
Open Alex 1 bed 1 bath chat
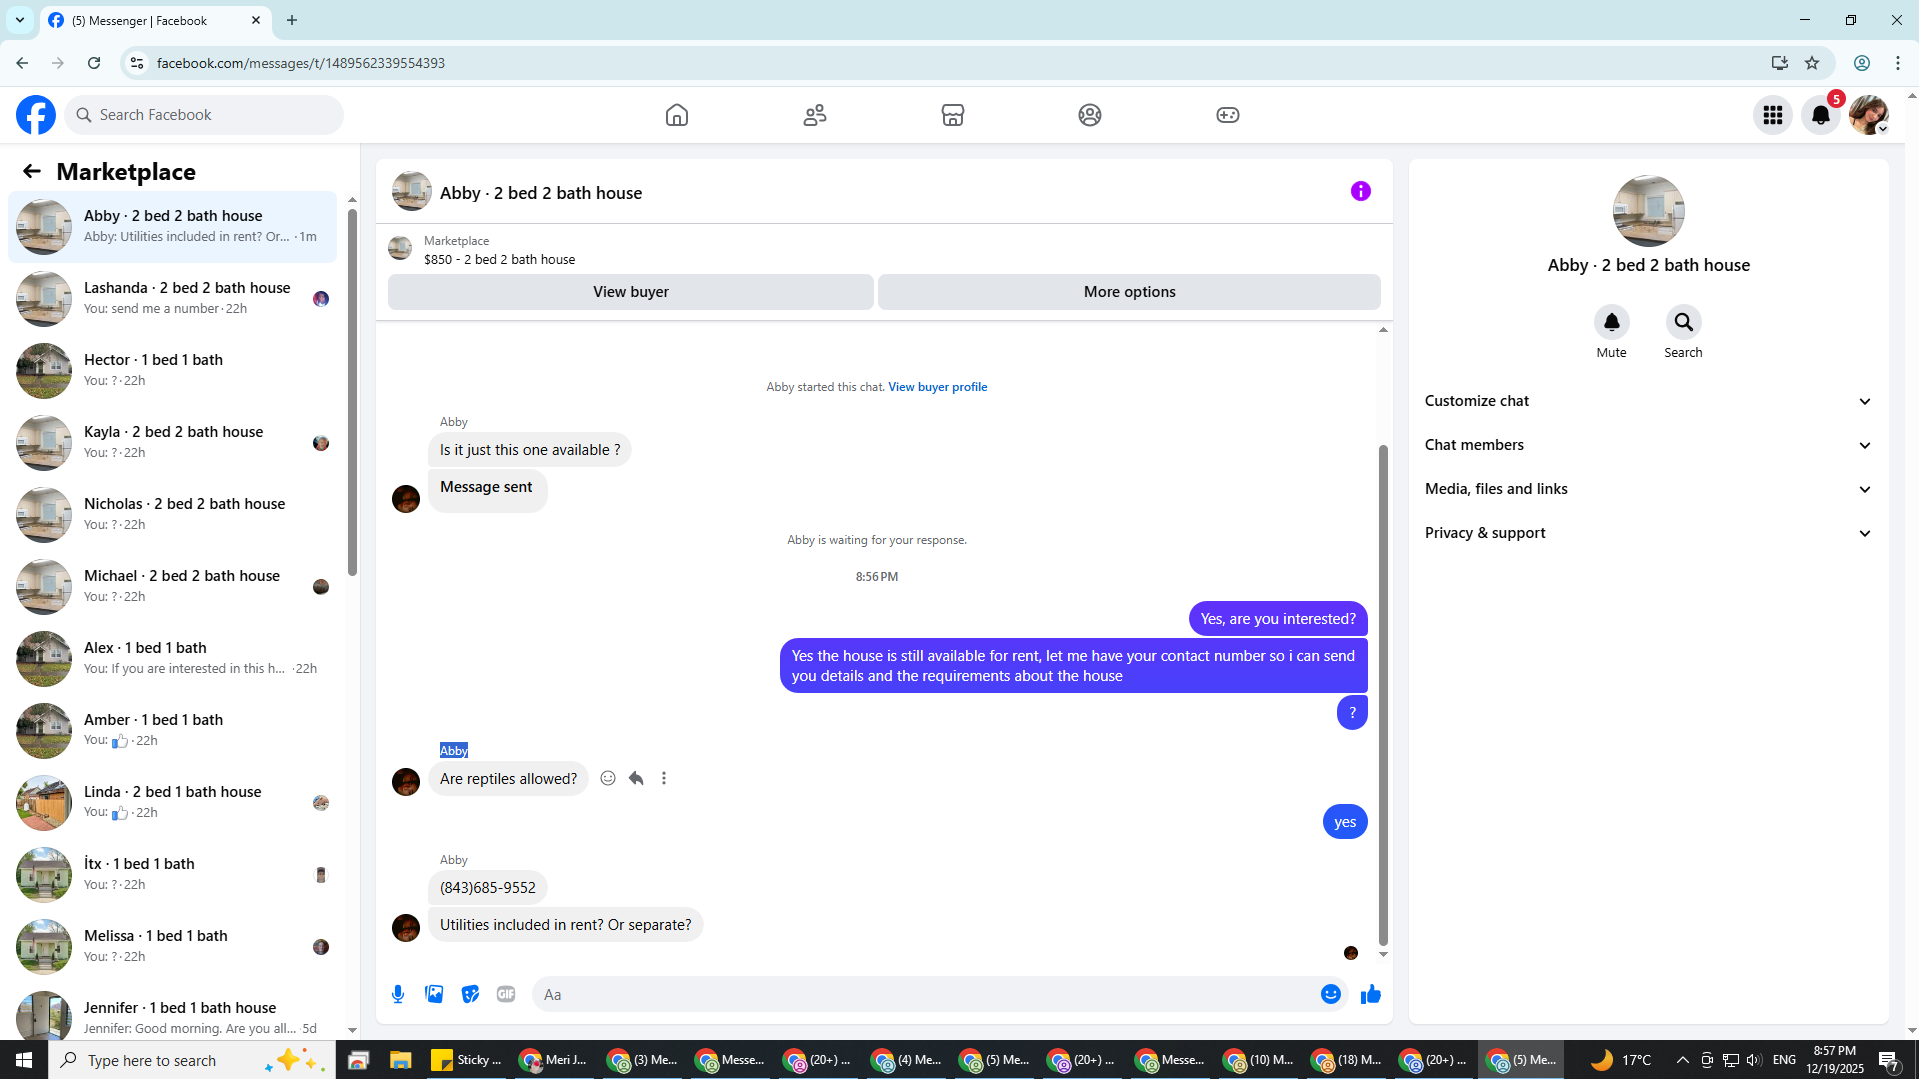tap(172, 658)
